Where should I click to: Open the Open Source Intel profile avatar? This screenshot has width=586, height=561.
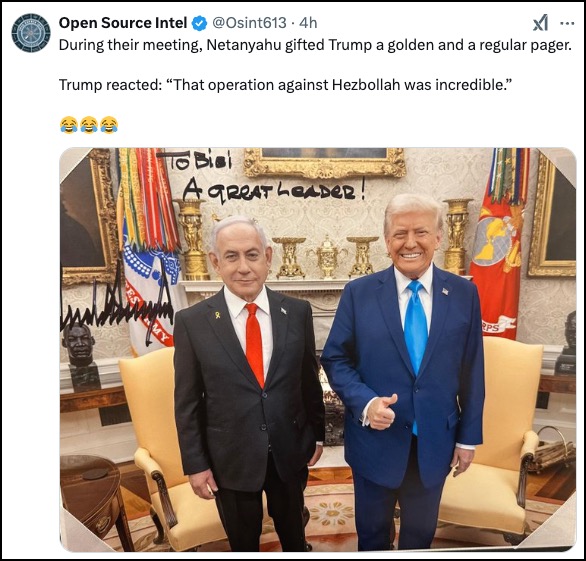click(x=31, y=33)
